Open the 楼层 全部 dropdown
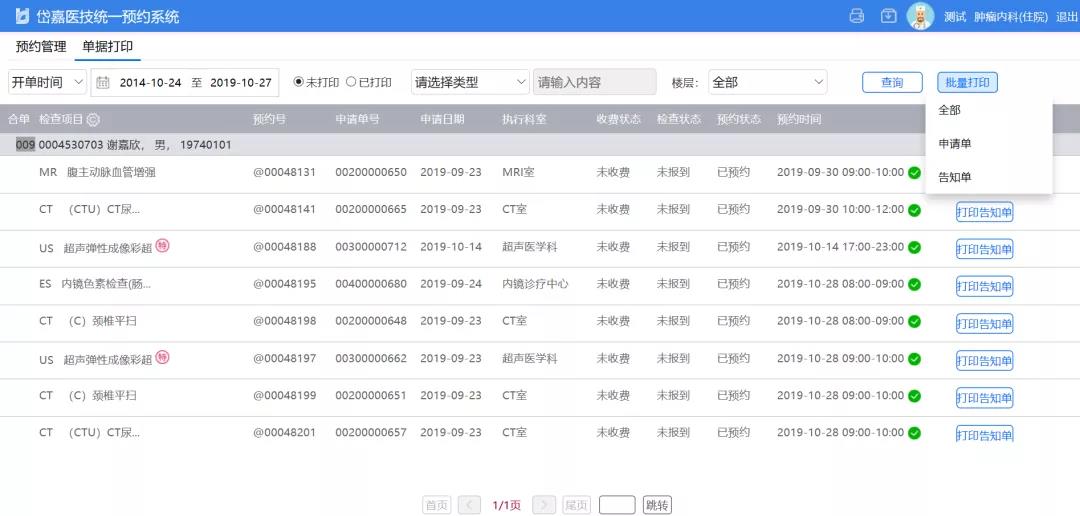Screen dimensions: 1080x516 tap(767, 82)
